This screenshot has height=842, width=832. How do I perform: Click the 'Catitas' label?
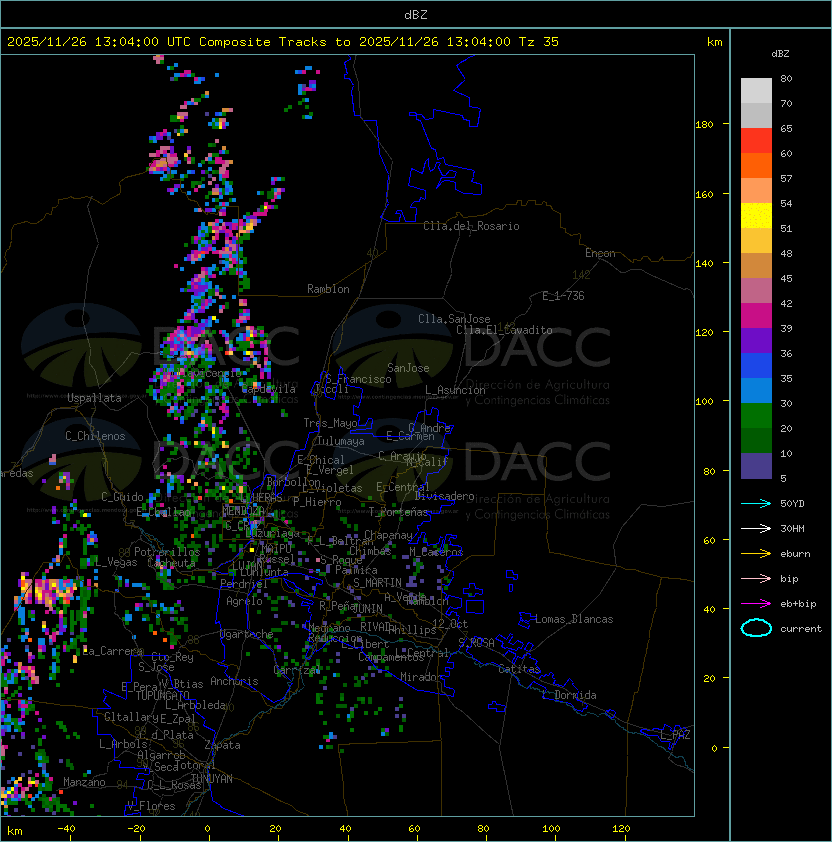click(519, 669)
